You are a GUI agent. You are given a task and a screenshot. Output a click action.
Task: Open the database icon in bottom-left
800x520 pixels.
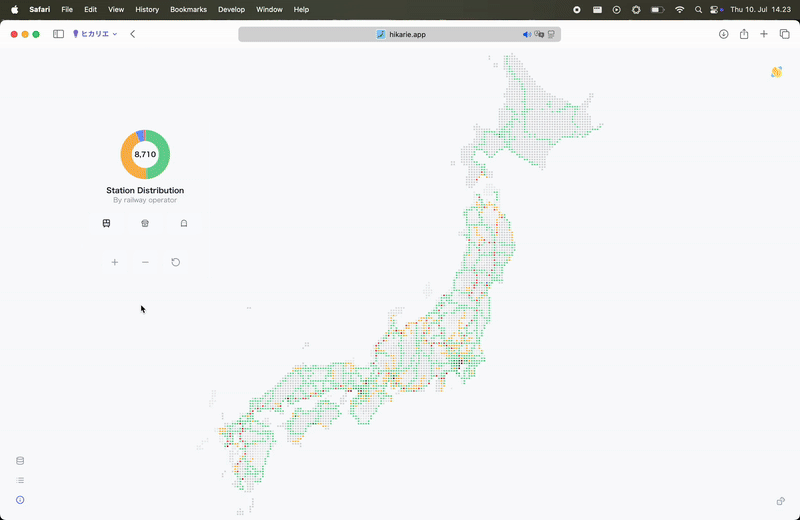click(20, 461)
